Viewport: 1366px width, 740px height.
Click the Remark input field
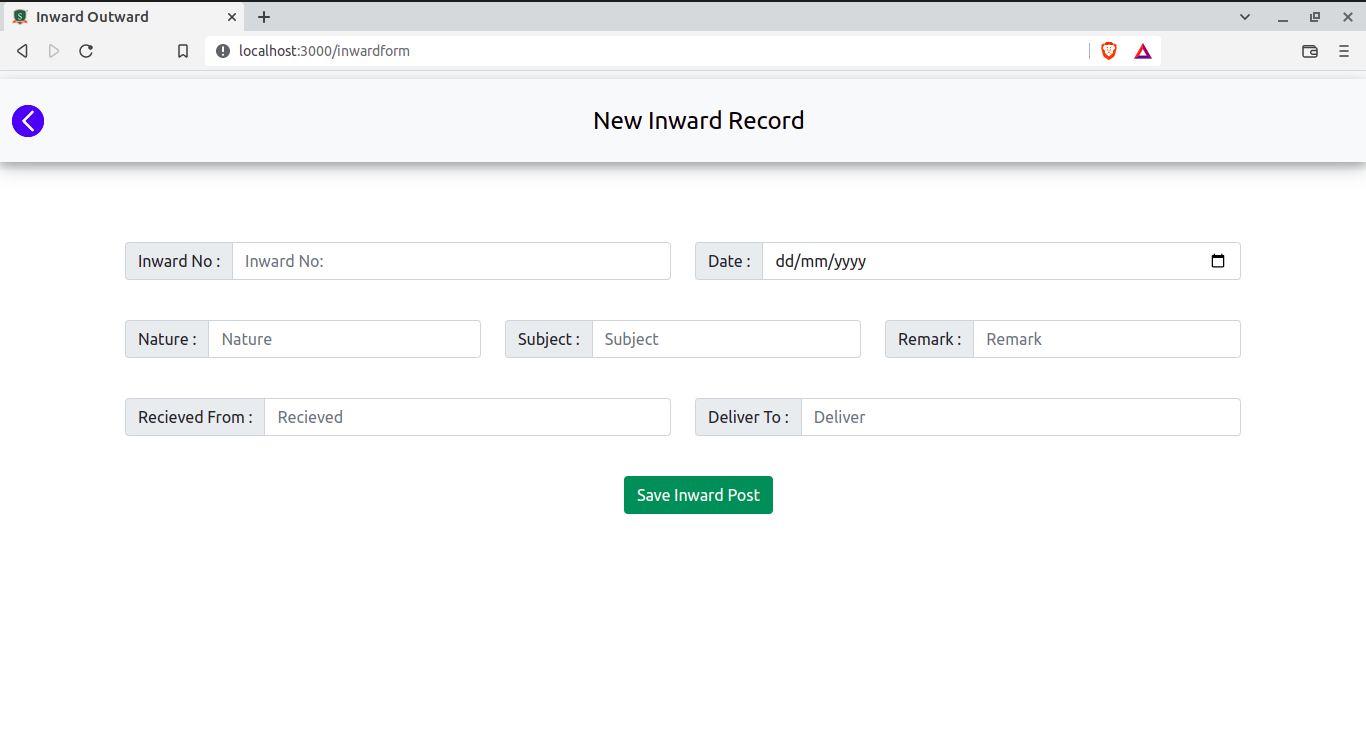(1105, 339)
